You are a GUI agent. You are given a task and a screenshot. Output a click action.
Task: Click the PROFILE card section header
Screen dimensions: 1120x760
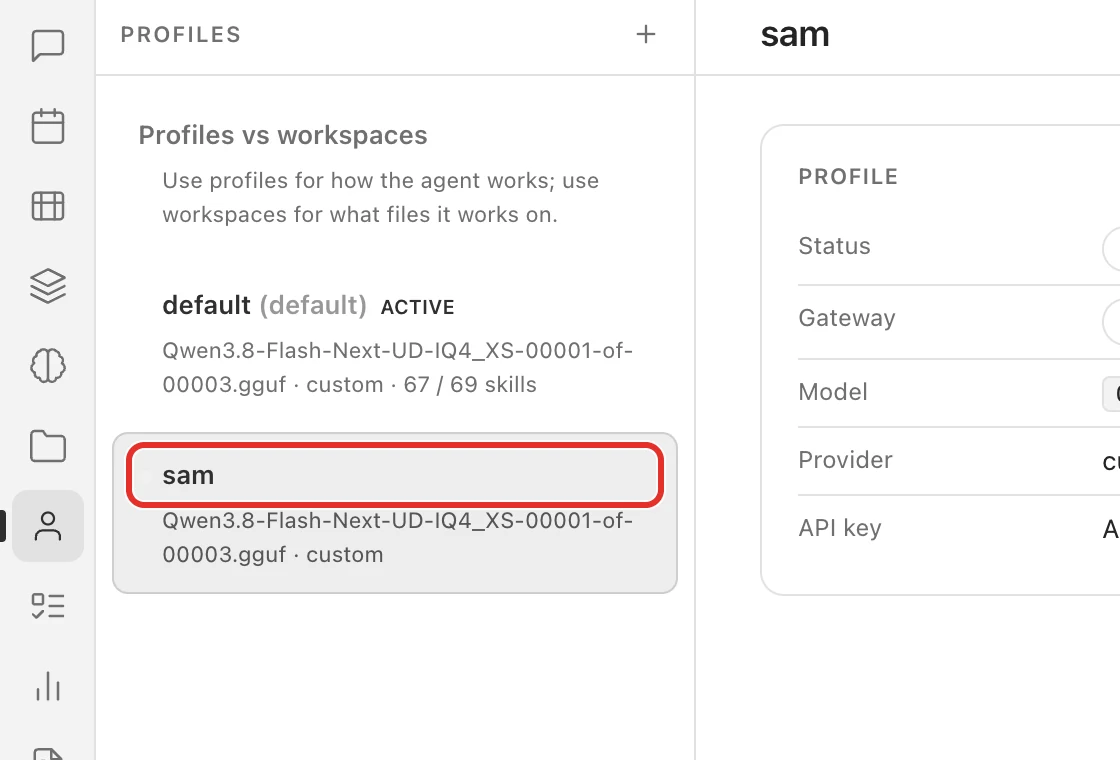[848, 176]
